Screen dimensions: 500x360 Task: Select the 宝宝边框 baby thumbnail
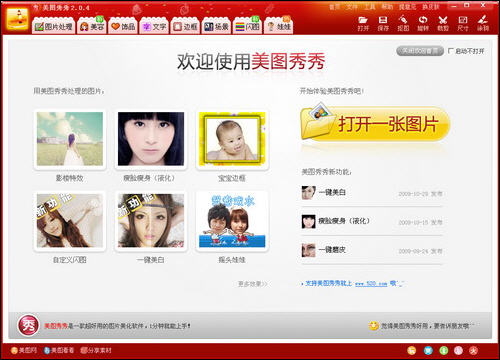tap(232, 139)
